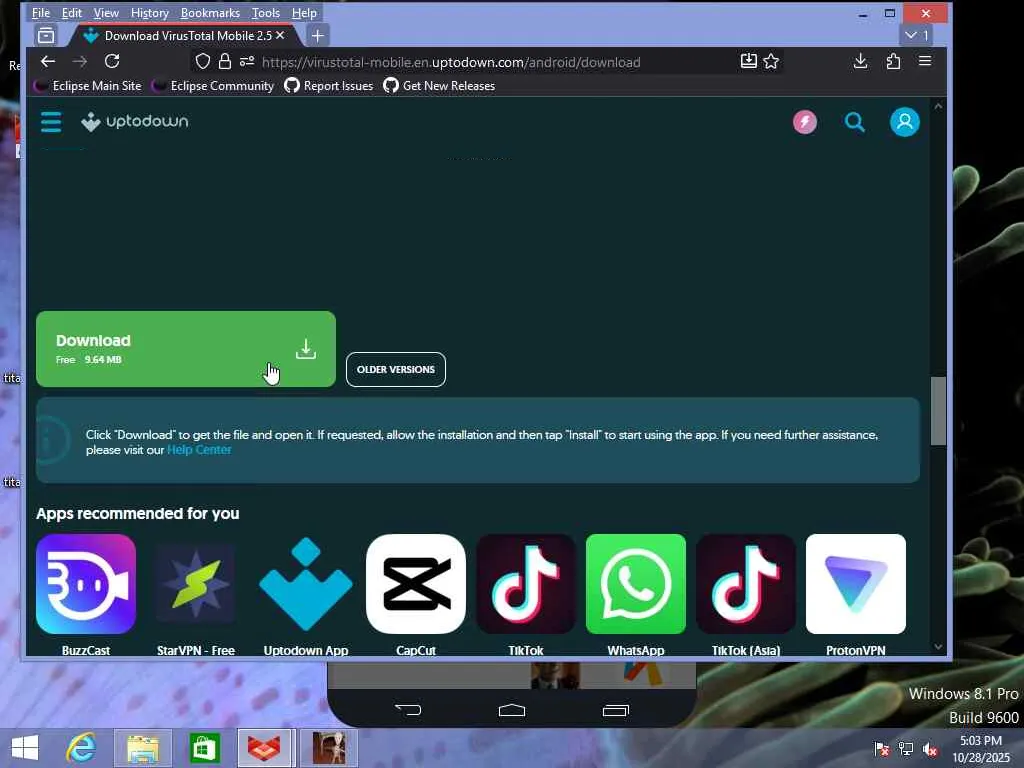Open the File menu
1024x768 pixels.
(x=40, y=13)
